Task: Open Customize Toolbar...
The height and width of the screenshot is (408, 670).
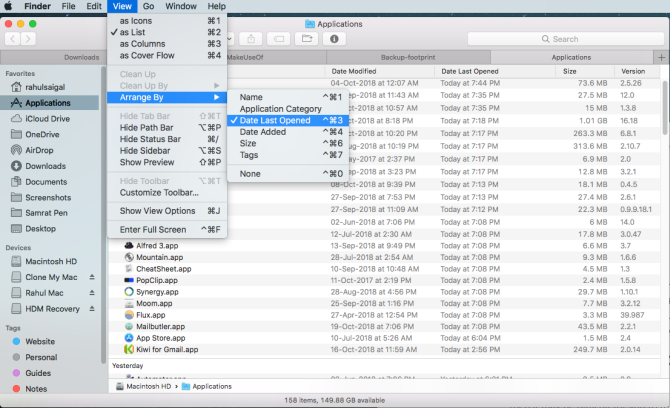Action: pos(167,193)
